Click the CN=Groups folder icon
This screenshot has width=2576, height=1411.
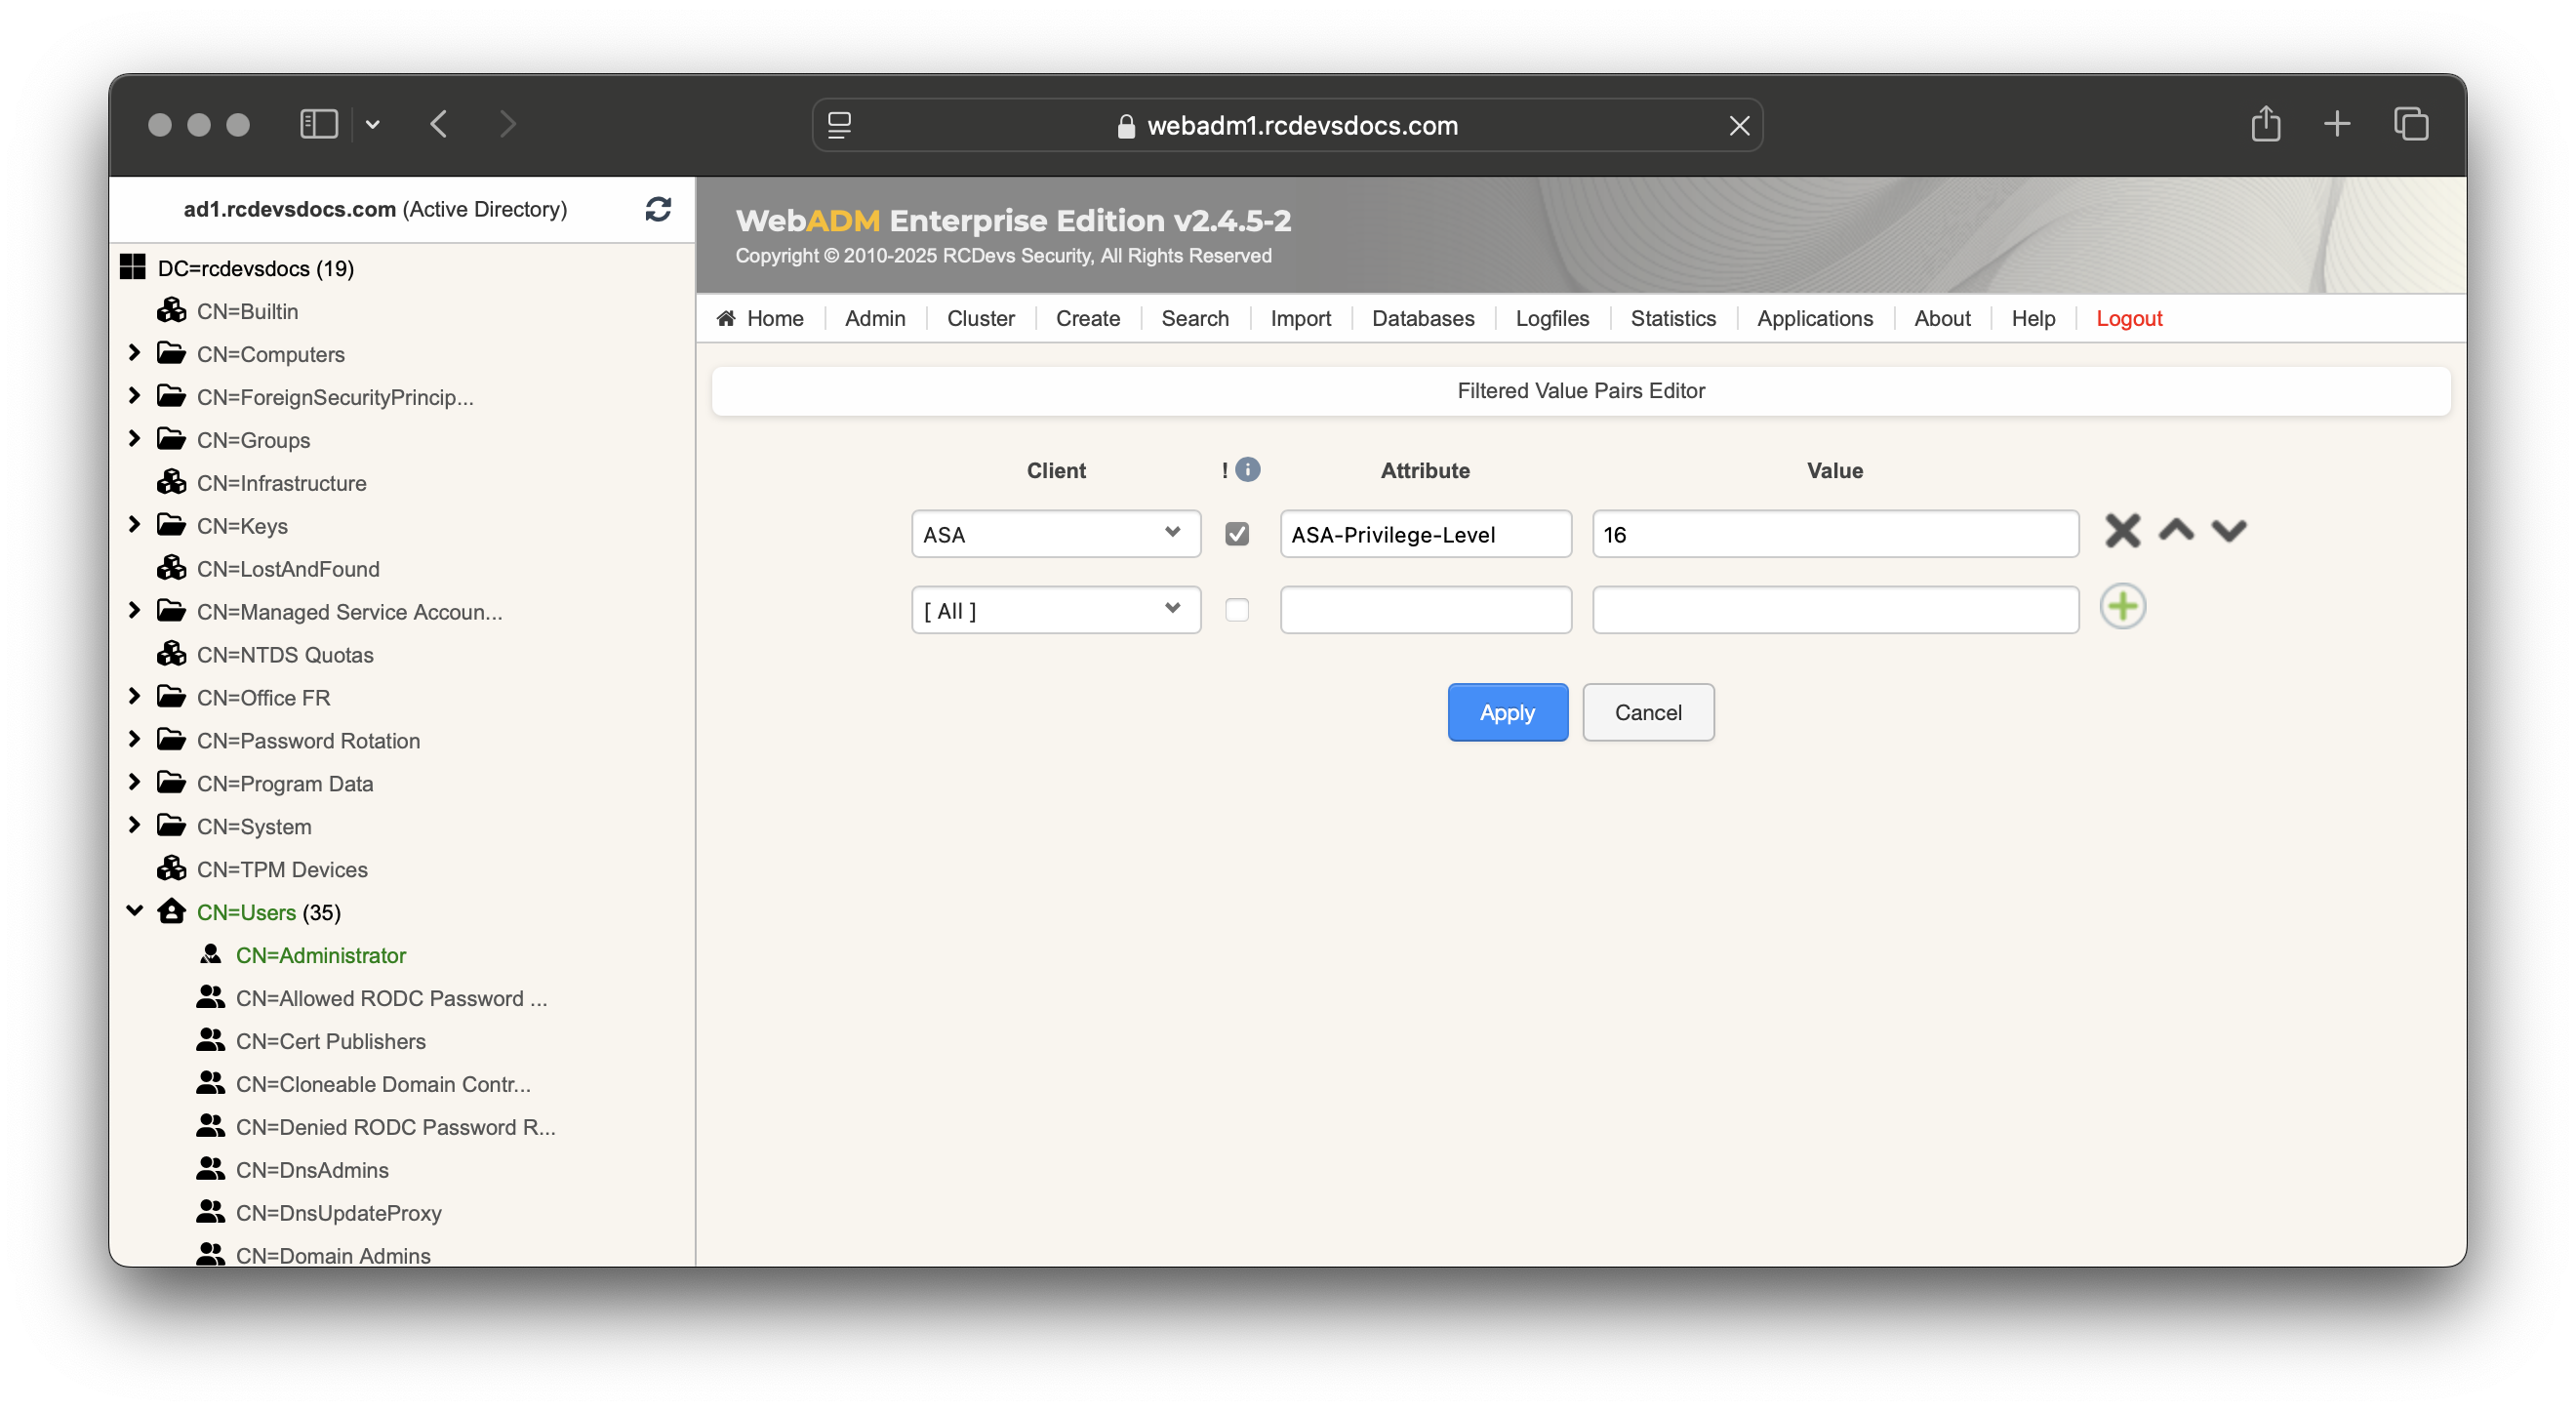pyautogui.click(x=171, y=439)
